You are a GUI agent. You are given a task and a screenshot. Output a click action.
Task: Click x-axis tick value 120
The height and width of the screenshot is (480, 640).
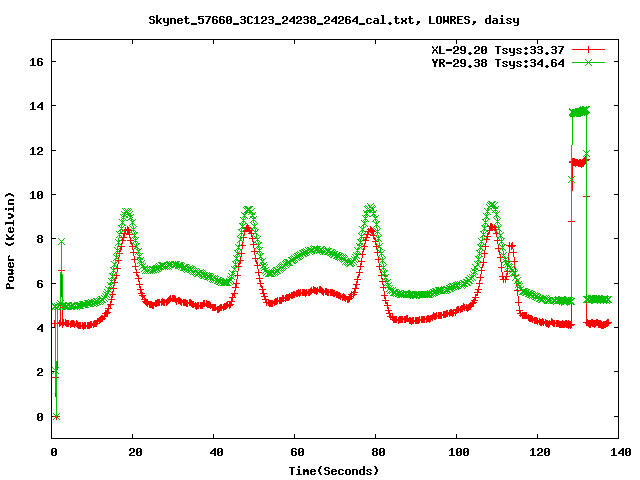pos(540,452)
